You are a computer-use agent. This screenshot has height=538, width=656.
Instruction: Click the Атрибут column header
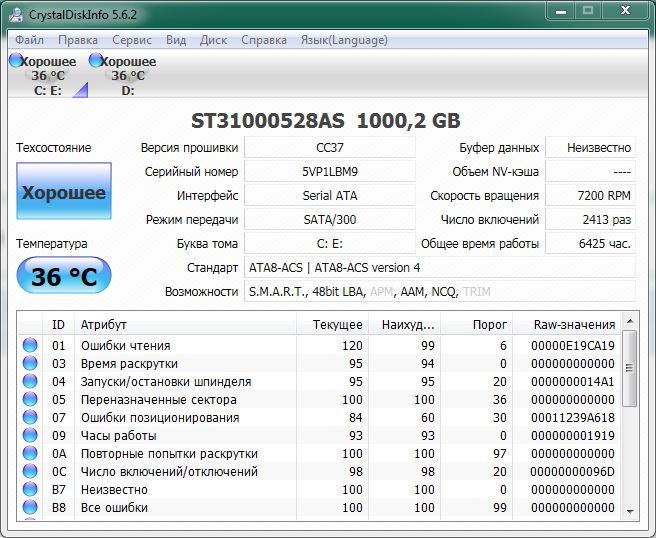click(104, 325)
